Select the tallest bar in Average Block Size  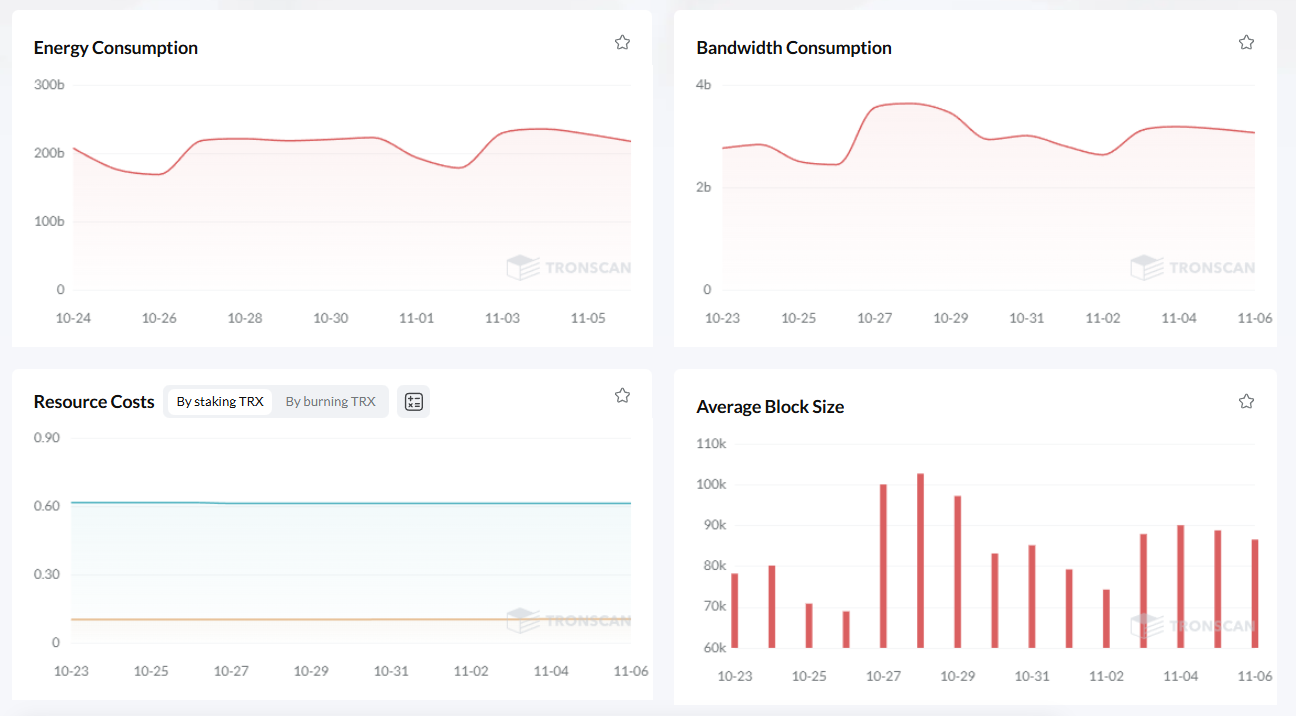[x=920, y=560]
